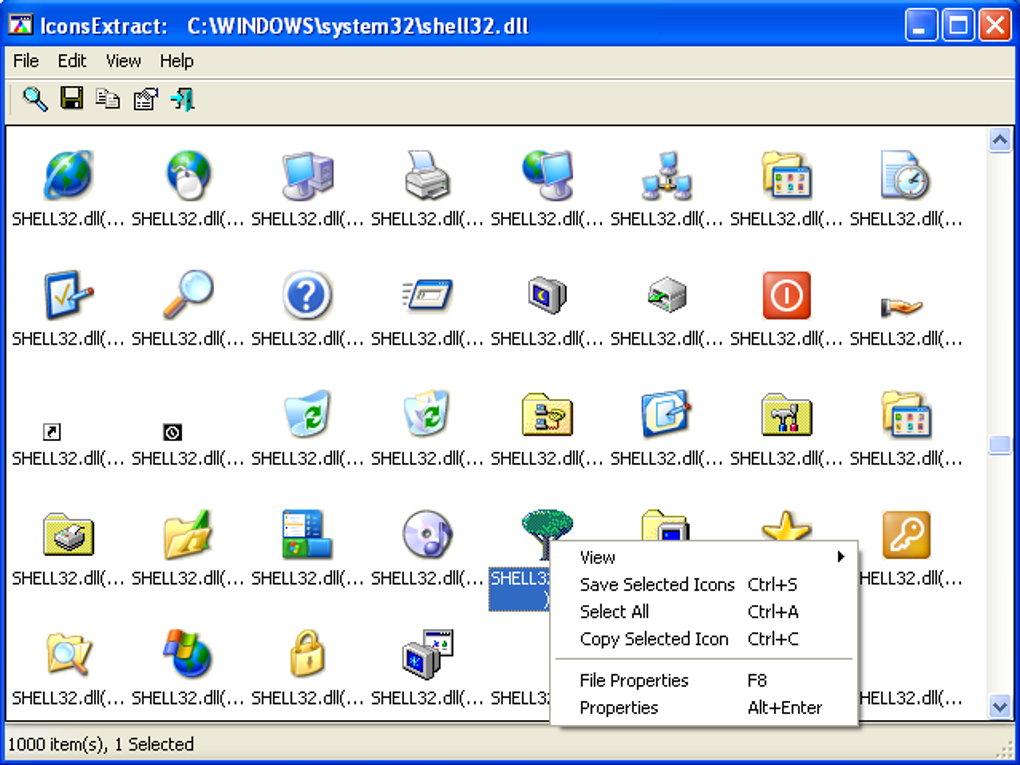This screenshot has height=765, width=1020.
Task: Select the blue question mark help icon
Action: click(307, 295)
